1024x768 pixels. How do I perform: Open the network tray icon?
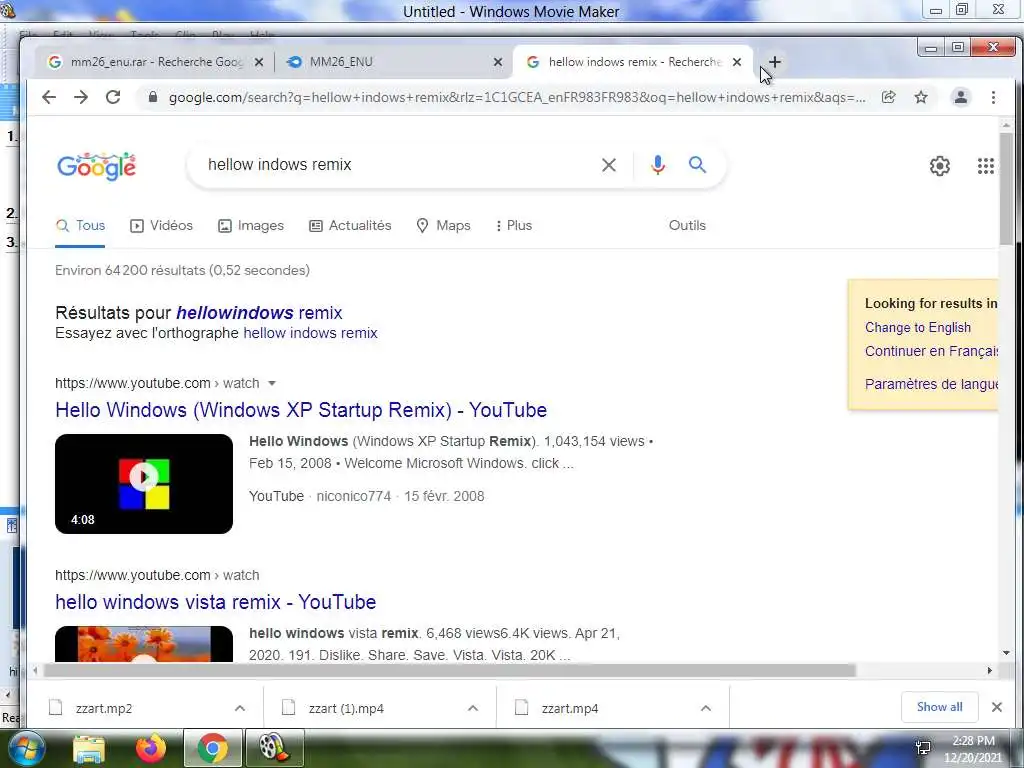[x=923, y=748]
